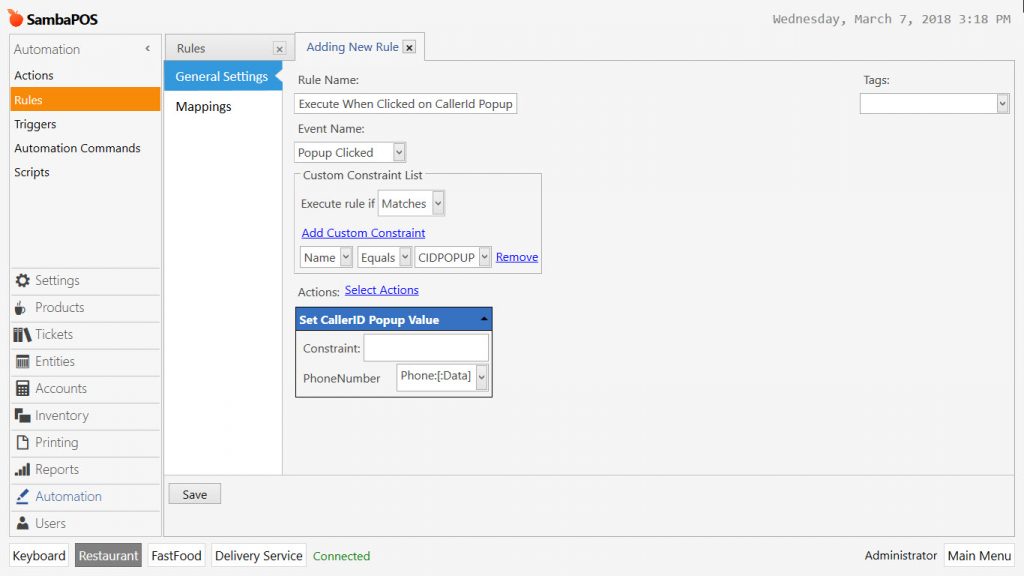Click the Add Custom Constraint link
Viewport: 1024px width, 576px height.
[363, 232]
